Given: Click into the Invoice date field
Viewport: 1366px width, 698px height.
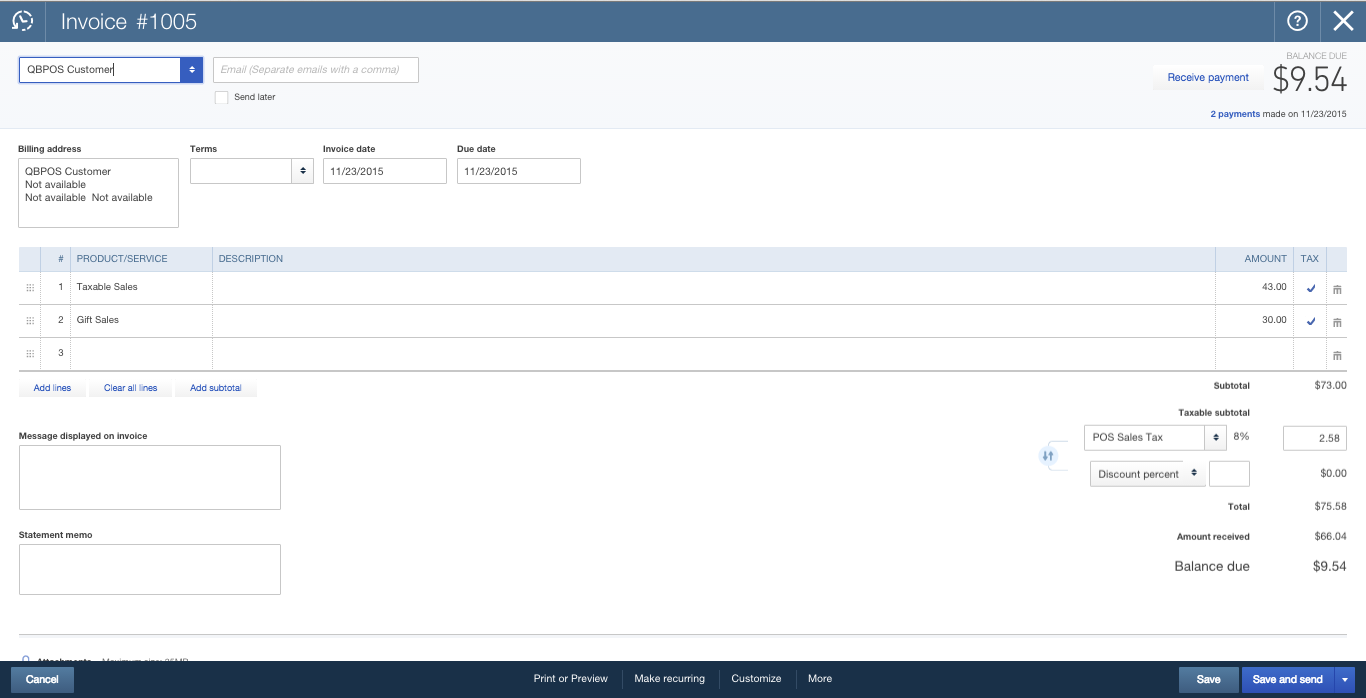Looking at the screenshot, I should 385,171.
